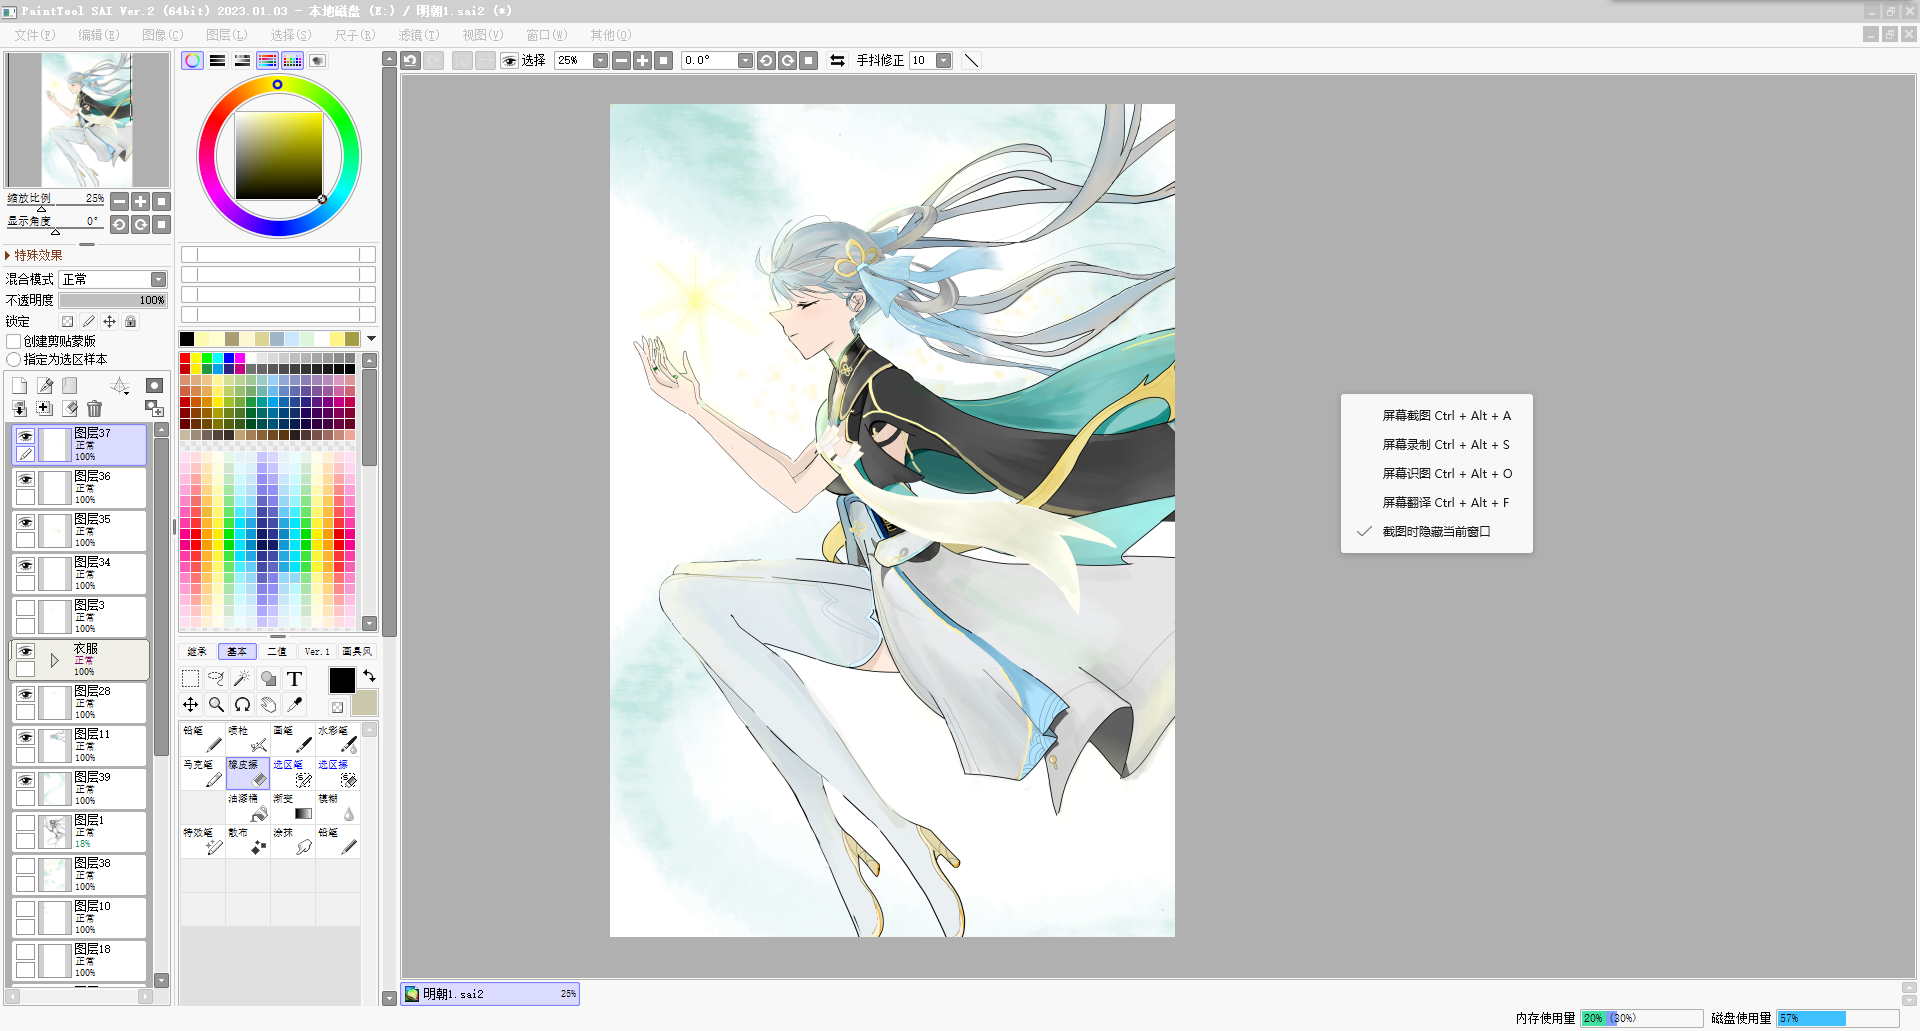Pick the move layer tool
The width and height of the screenshot is (1920, 1031).
[x=190, y=705]
